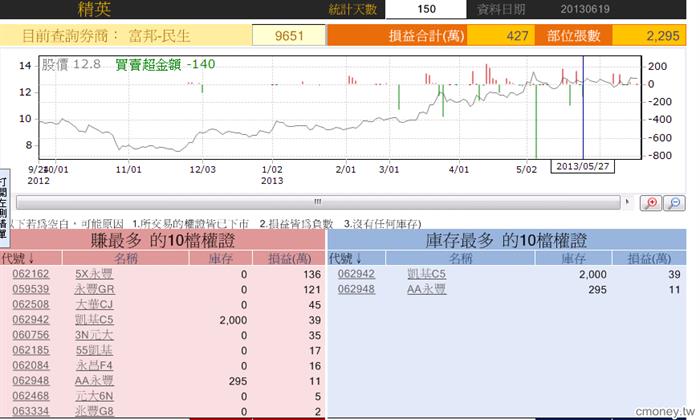Click the 股價 12.8 chart label
The width and height of the screenshot is (700, 420).
(71, 64)
